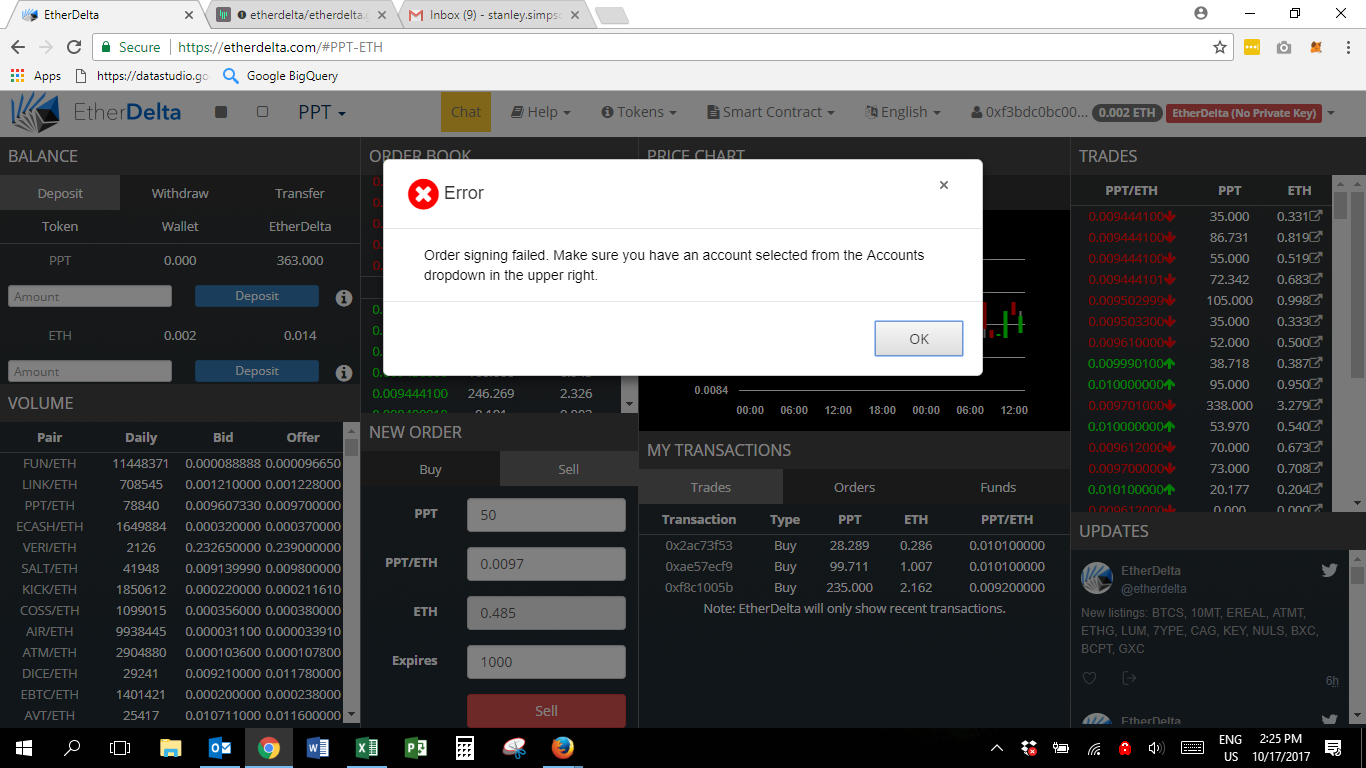Toggle the light outlined square theme button
This screenshot has width=1366, height=768.
pyautogui.click(x=262, y=112)
